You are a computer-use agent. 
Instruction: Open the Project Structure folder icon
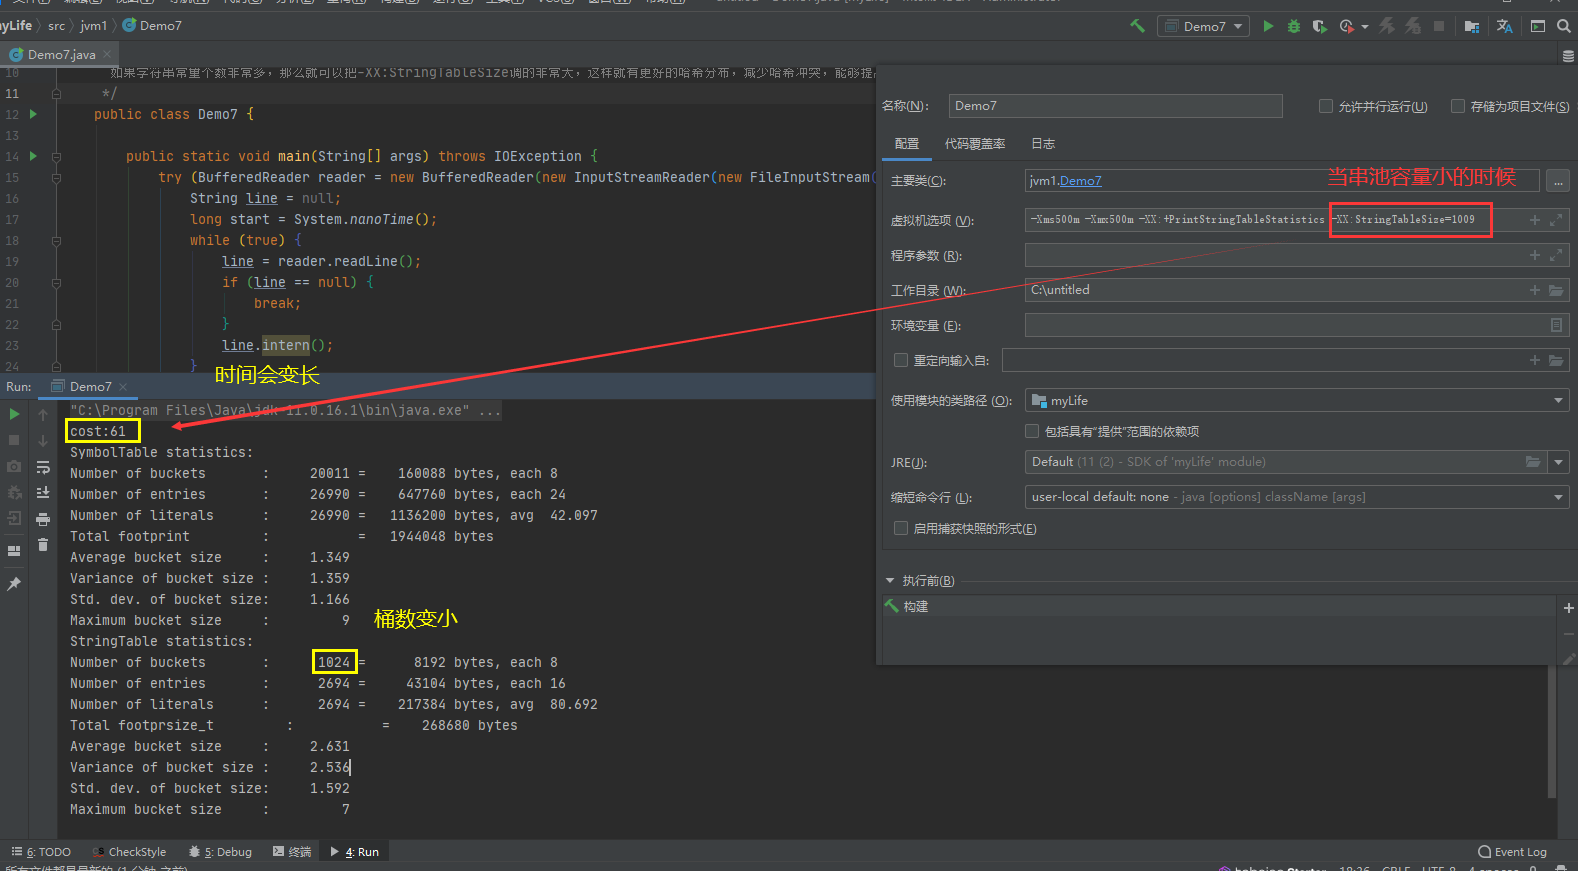point(1471,26)
